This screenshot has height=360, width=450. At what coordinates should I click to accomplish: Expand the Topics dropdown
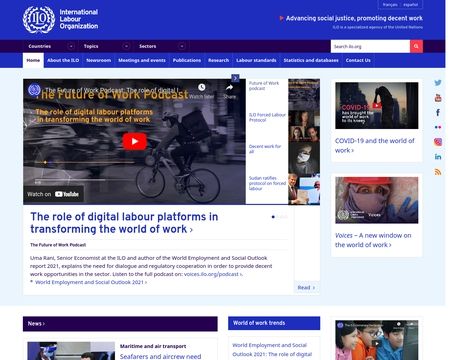point(126,46)
